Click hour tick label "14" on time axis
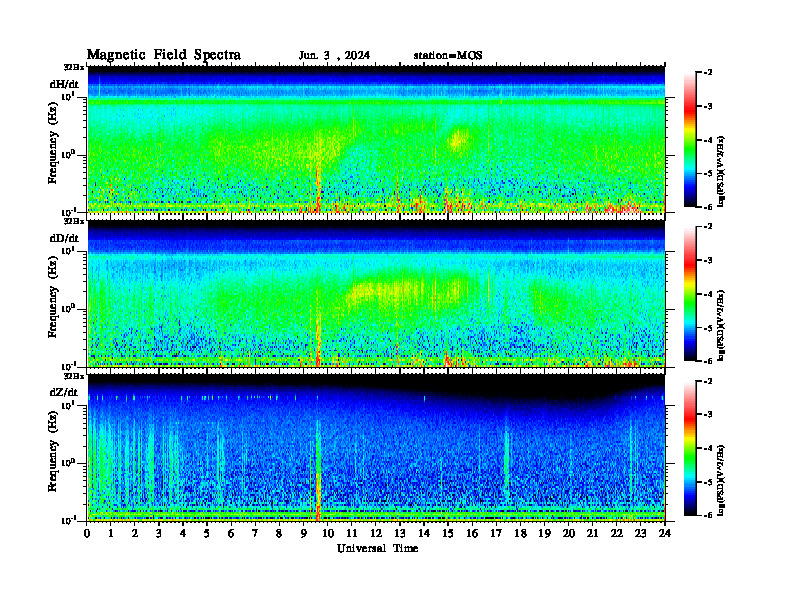Viewport: 792px width, 612px height. pyautogui.click(x=424, y=533)
